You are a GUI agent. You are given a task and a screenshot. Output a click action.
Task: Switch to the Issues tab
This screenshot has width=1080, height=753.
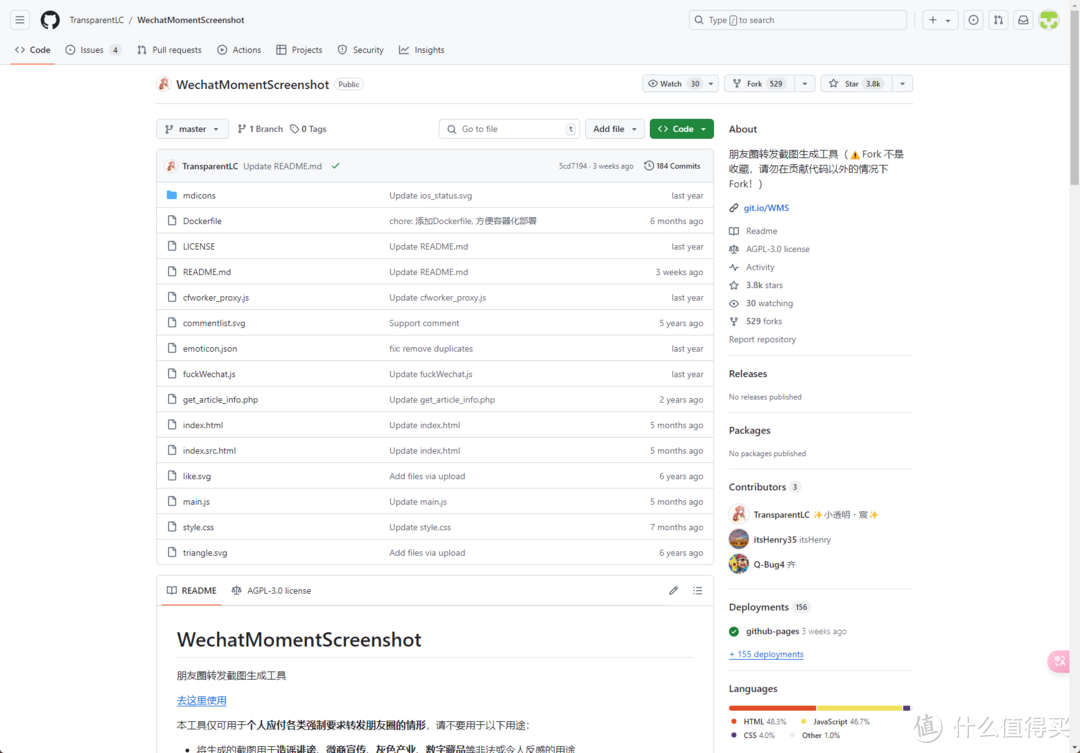94,50
